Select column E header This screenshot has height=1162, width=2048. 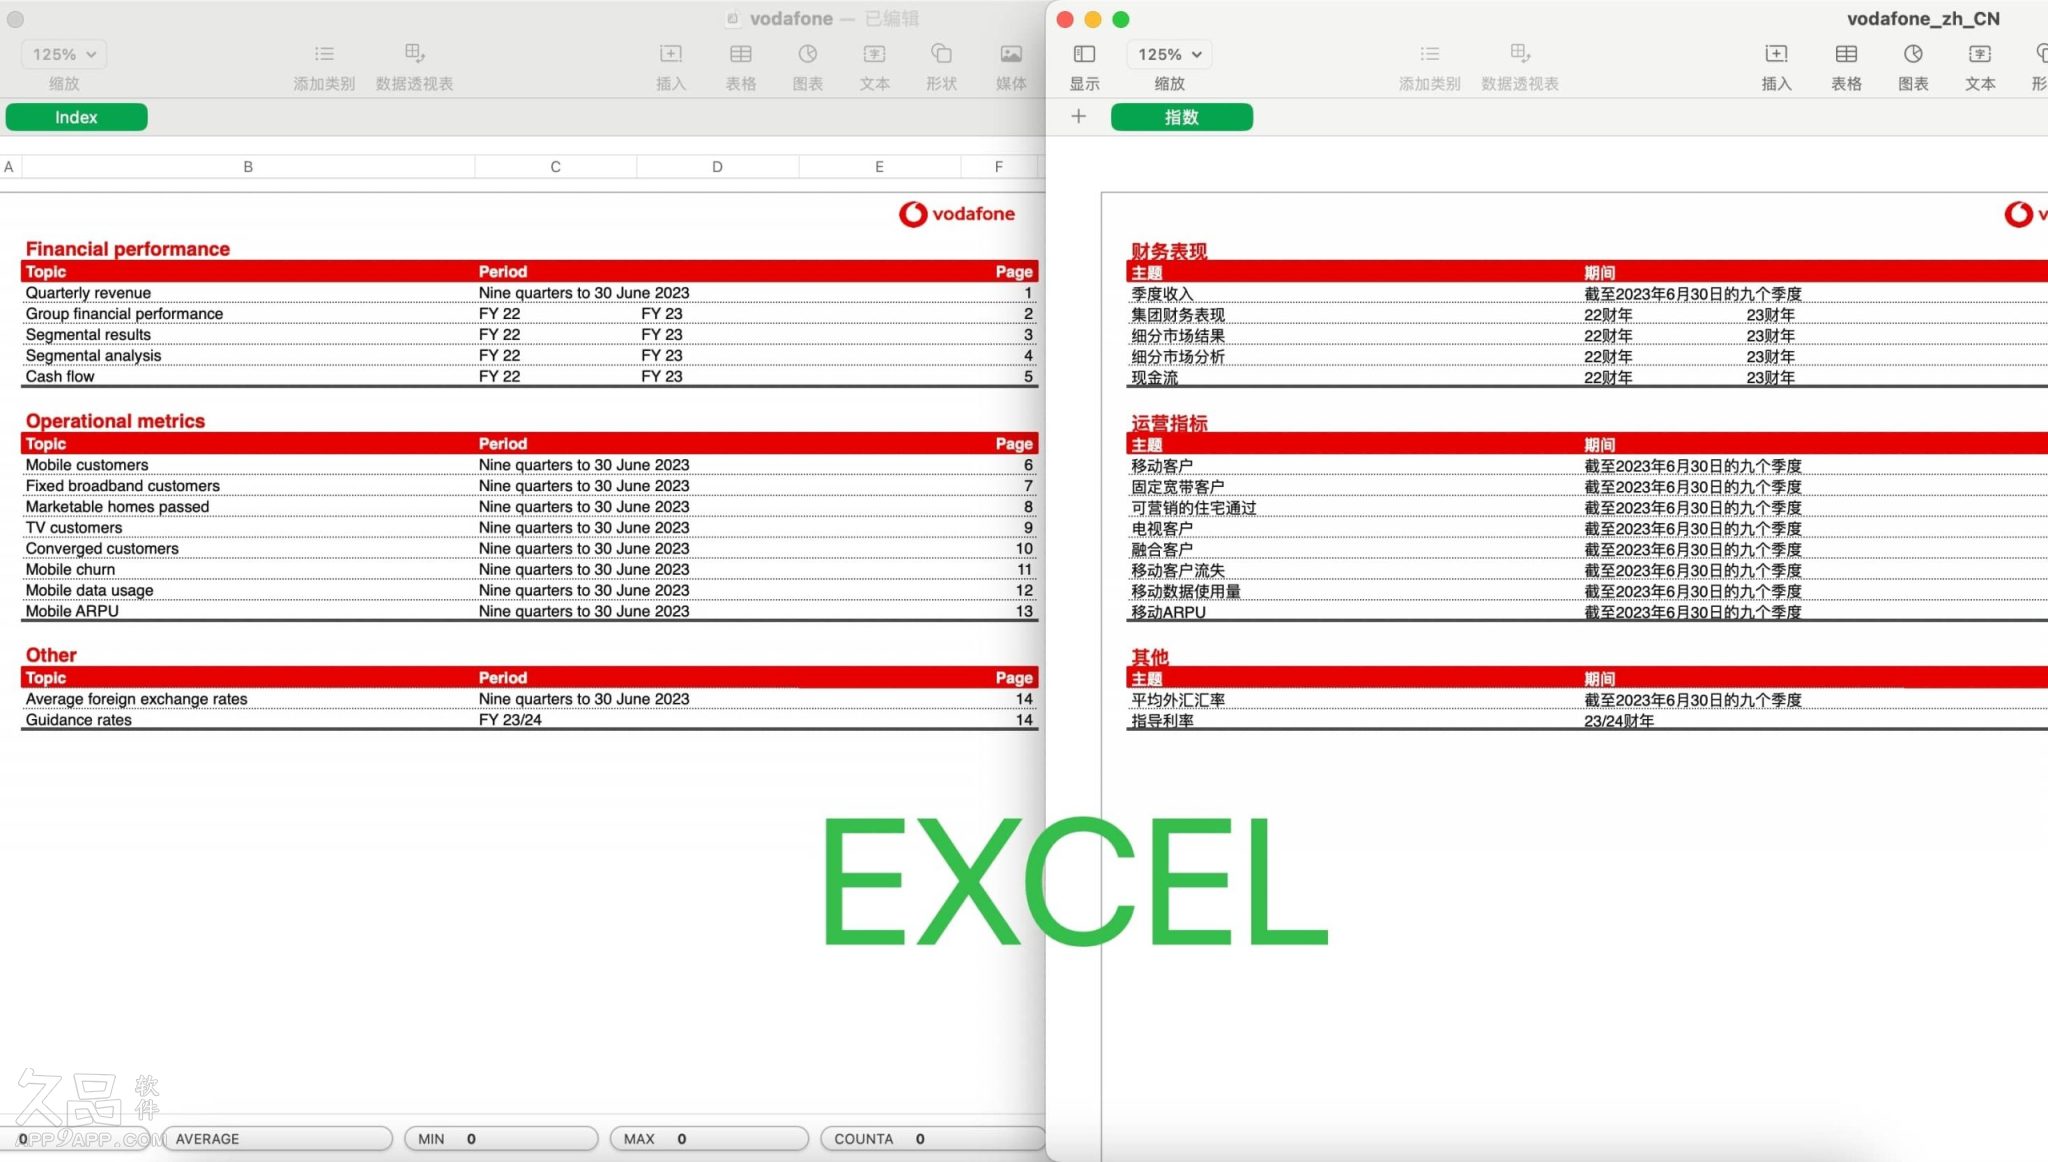pos(879,167)
